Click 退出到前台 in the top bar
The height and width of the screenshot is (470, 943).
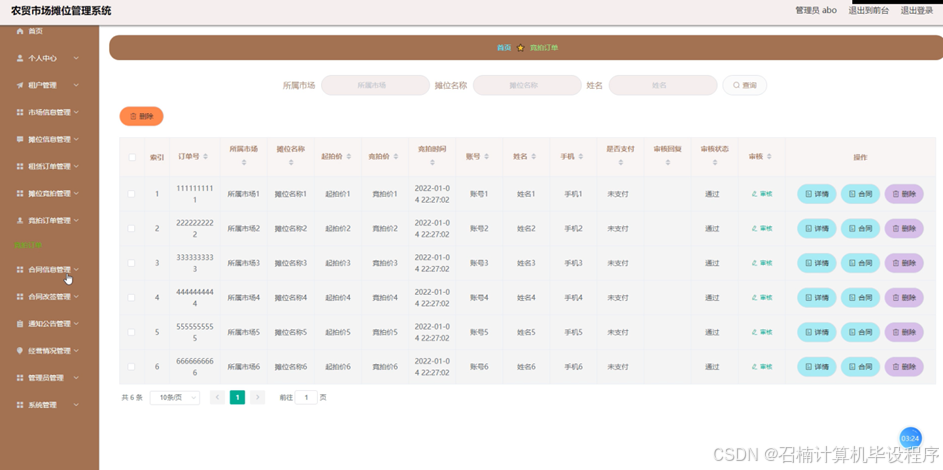[868, 10]
